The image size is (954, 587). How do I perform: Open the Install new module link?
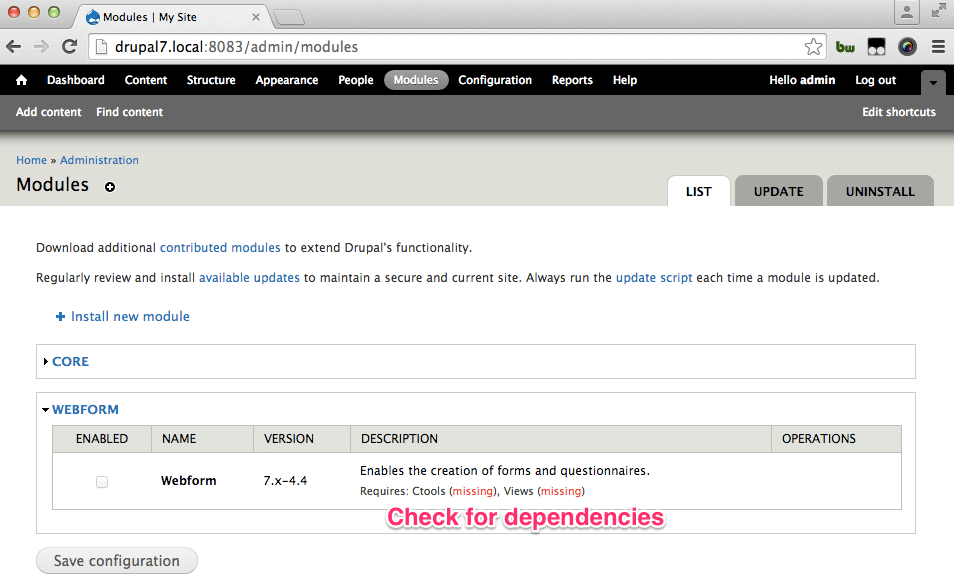coord(130,316)
